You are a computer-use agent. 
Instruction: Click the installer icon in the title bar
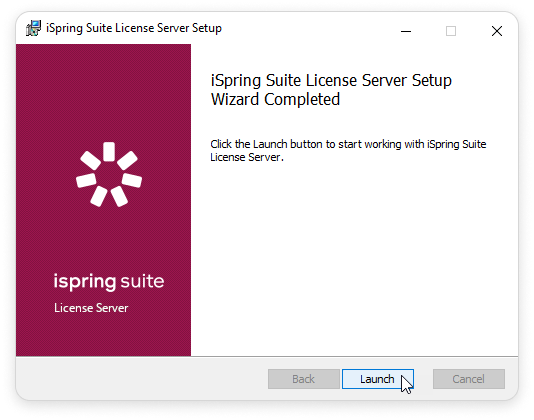click(x=33, y=28)
